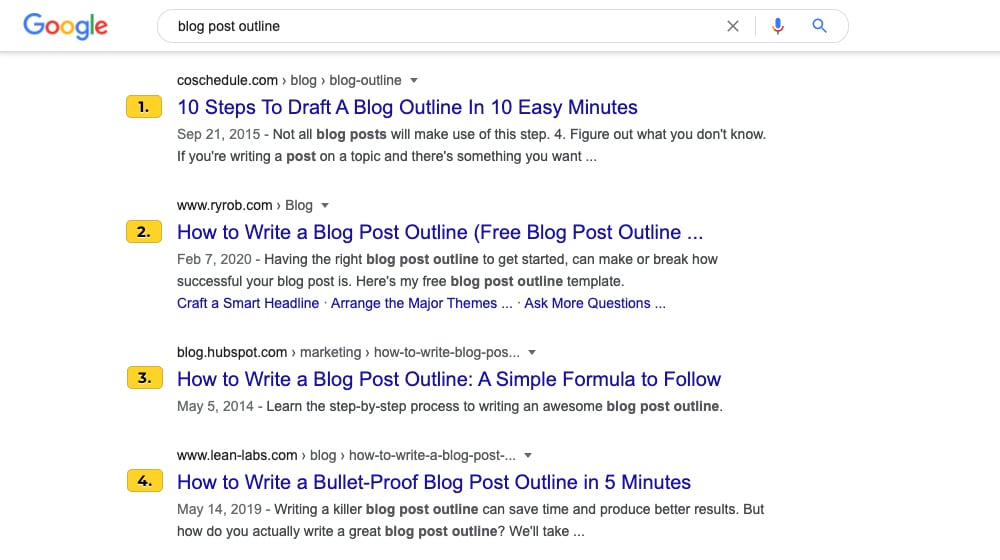The image size is (1000, 560).
Task: Click the 'May 5, 2014' snippet text
Action: click(216, 406)
